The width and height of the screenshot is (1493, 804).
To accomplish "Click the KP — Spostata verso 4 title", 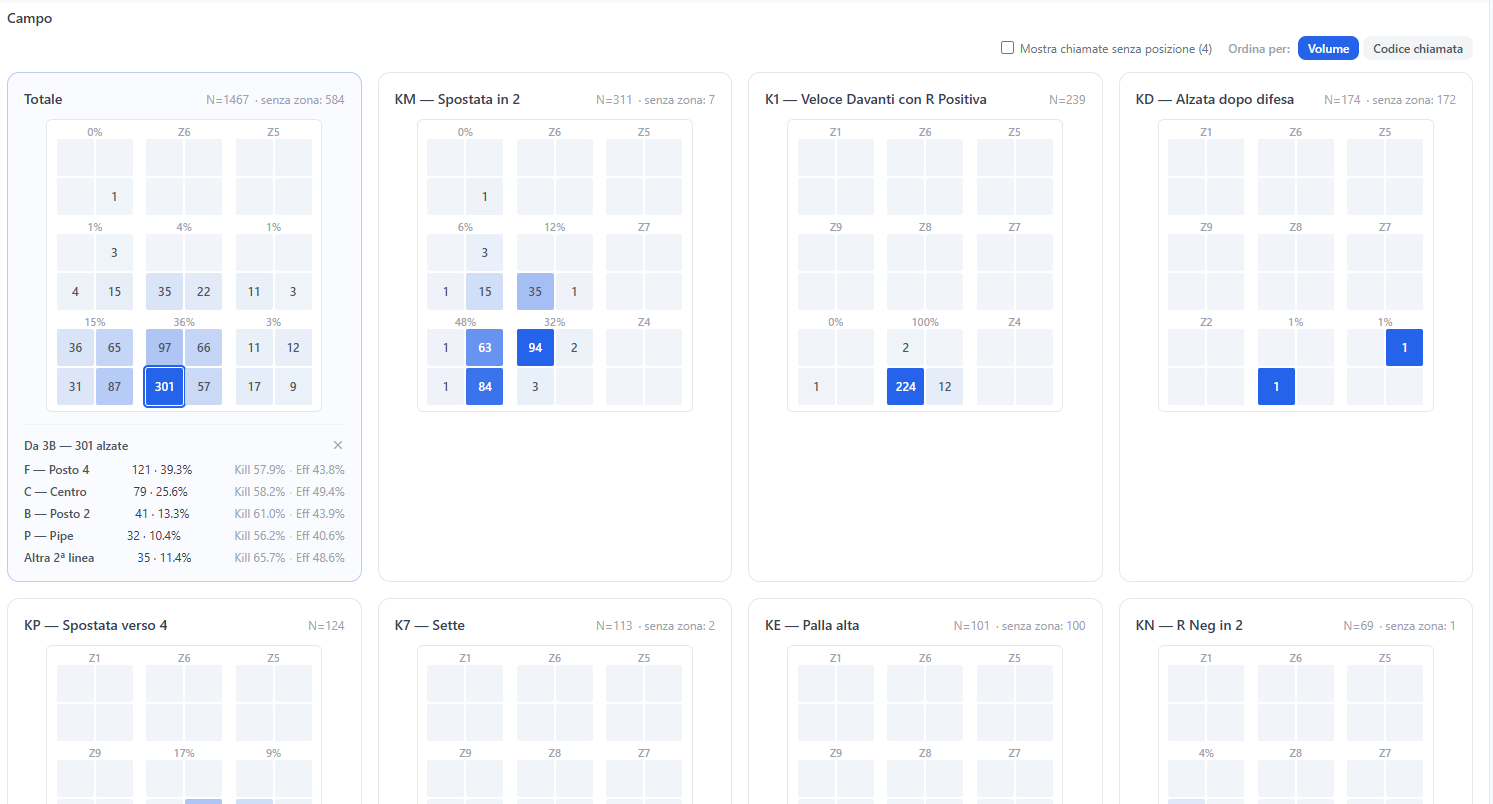I will (96, 625).
